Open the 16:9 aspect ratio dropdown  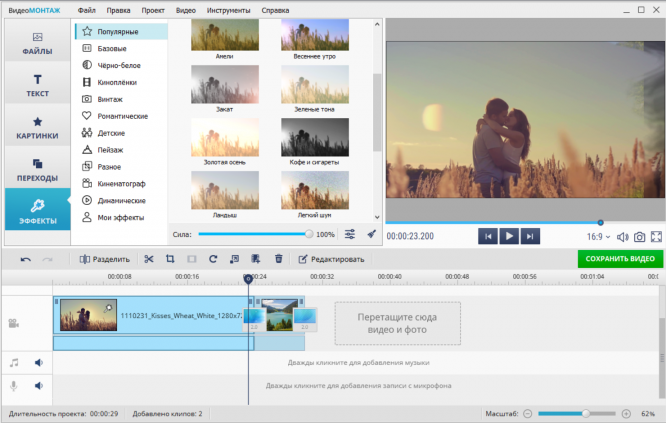point(597,237)
